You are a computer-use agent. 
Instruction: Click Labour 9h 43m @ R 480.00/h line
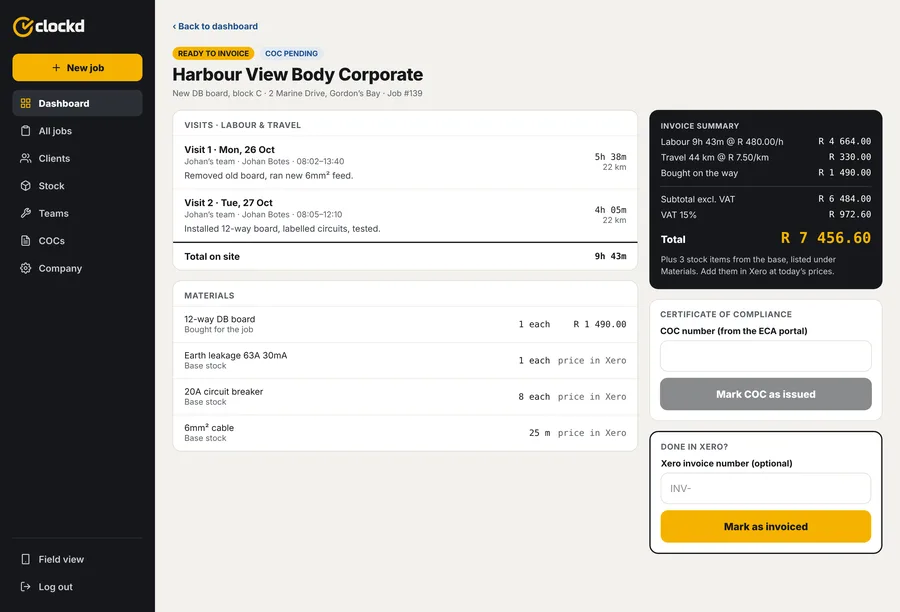pyautogui.click(x=766, y=141)
